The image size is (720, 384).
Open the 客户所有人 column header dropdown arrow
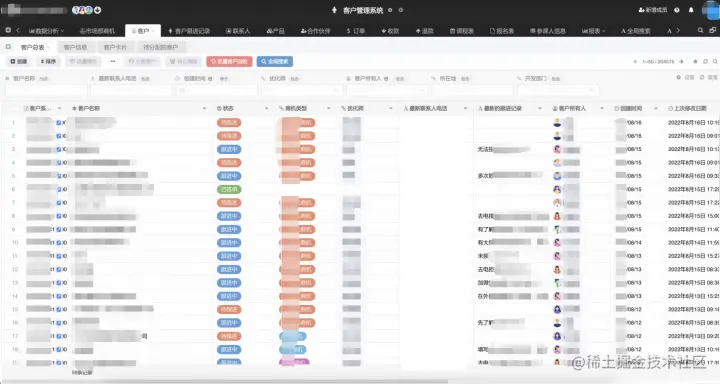(602, 108)
